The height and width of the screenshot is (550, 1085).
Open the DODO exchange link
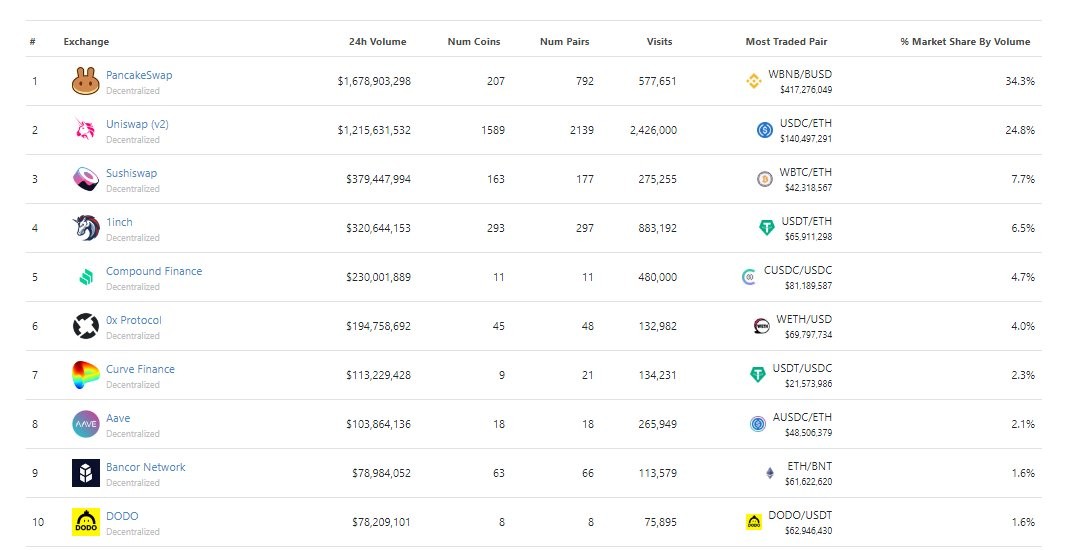122,516
